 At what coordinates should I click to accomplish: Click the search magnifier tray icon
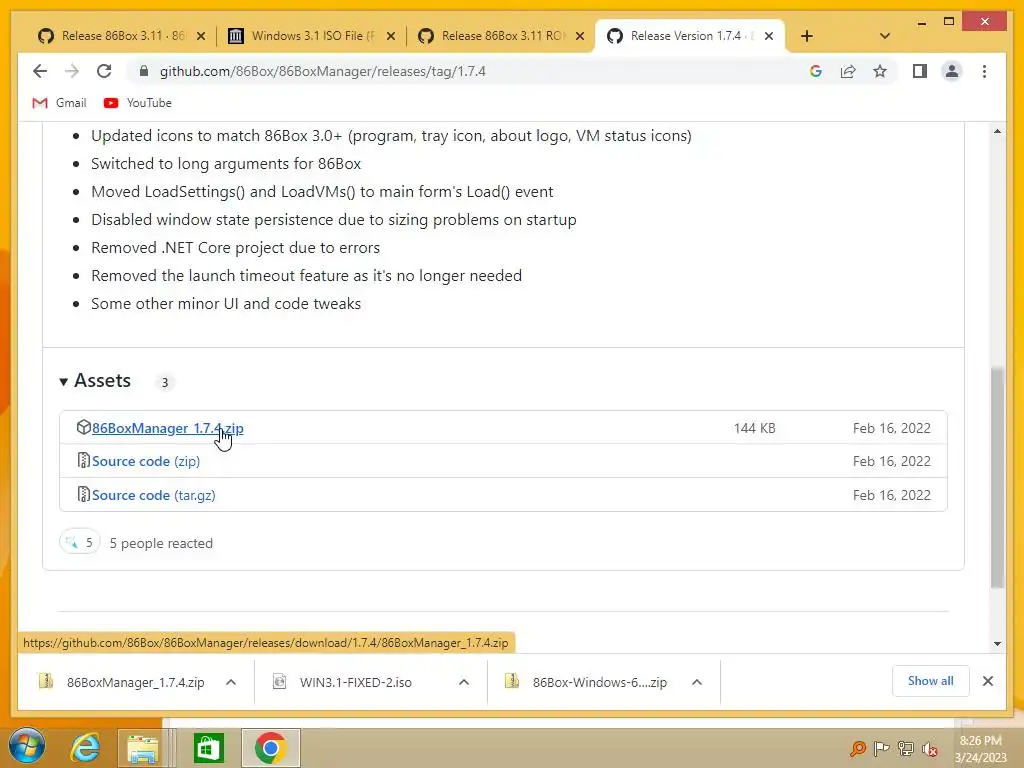click(857, 748)
